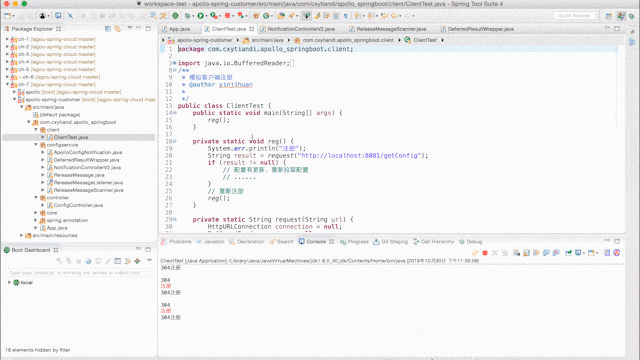Viewport: 640px width, 360px height.
Task: Terminate the console process with red square
Action: point(485,253)
